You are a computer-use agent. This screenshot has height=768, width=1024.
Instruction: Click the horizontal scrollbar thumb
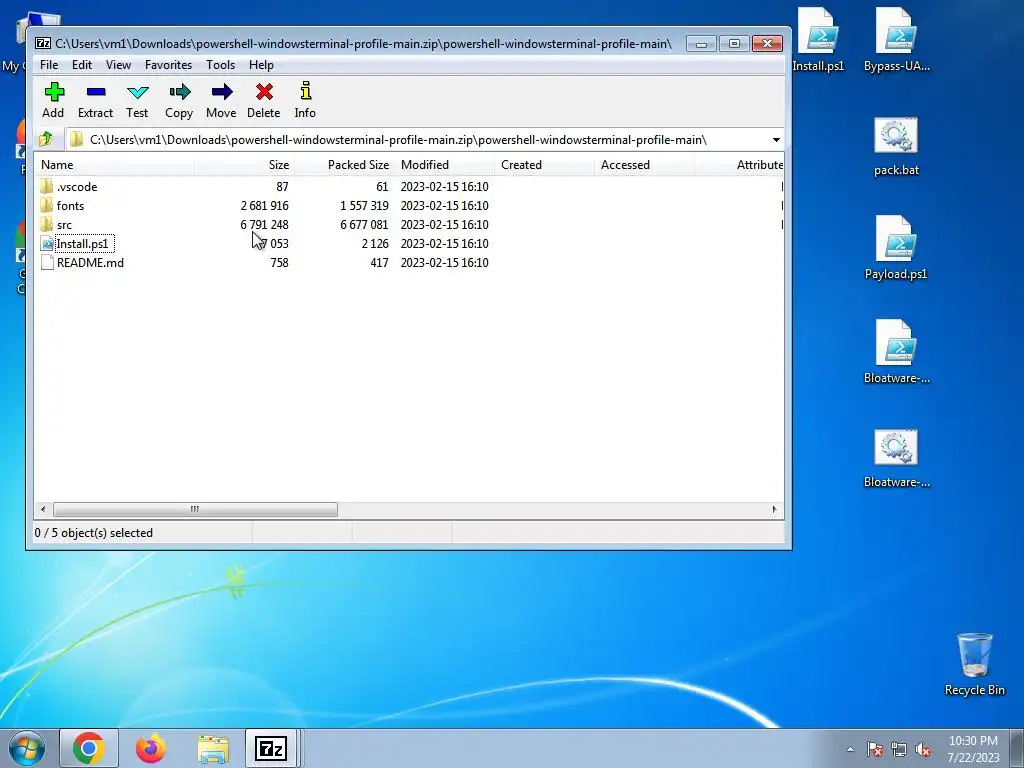195,509
